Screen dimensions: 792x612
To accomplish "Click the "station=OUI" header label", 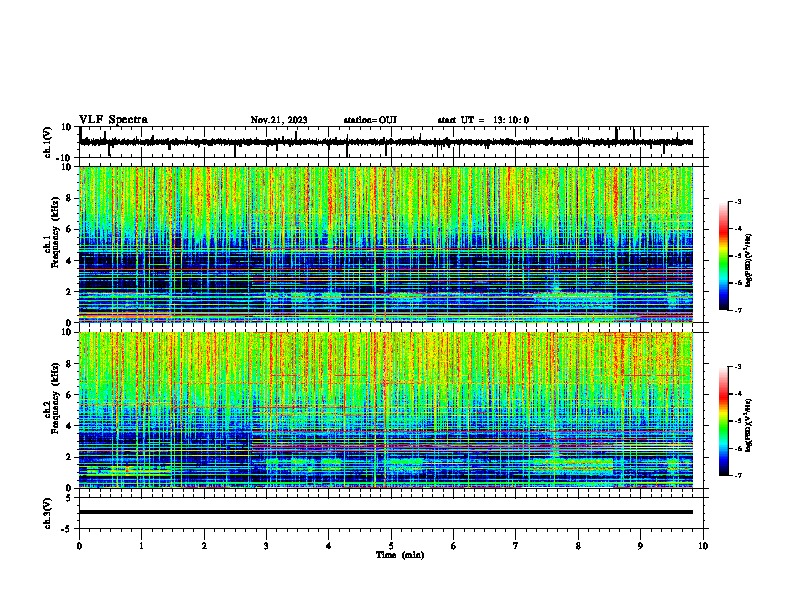I will point(370,120).
